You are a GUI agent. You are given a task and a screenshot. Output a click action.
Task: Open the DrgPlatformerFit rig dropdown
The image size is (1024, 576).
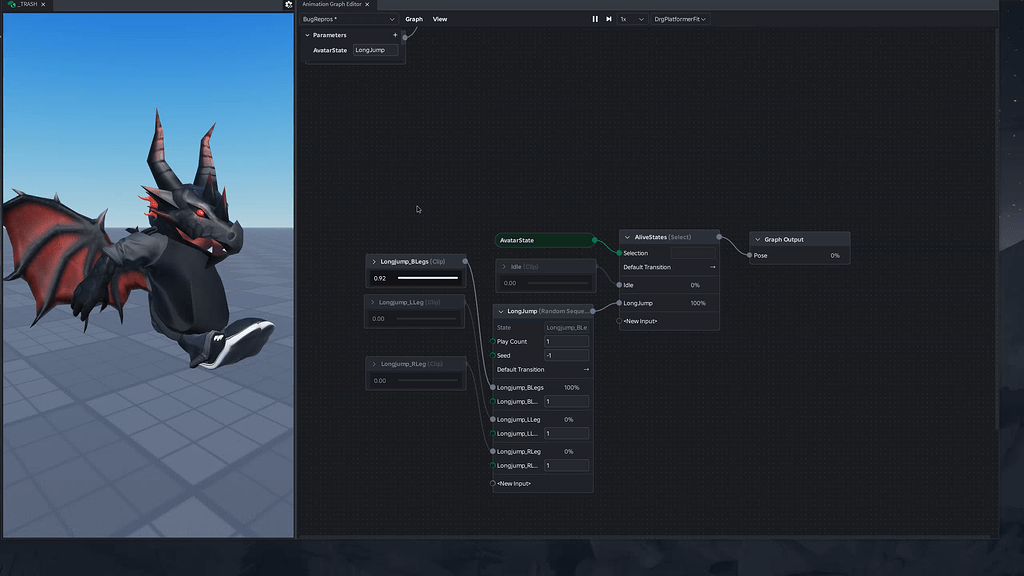(680, 19)
